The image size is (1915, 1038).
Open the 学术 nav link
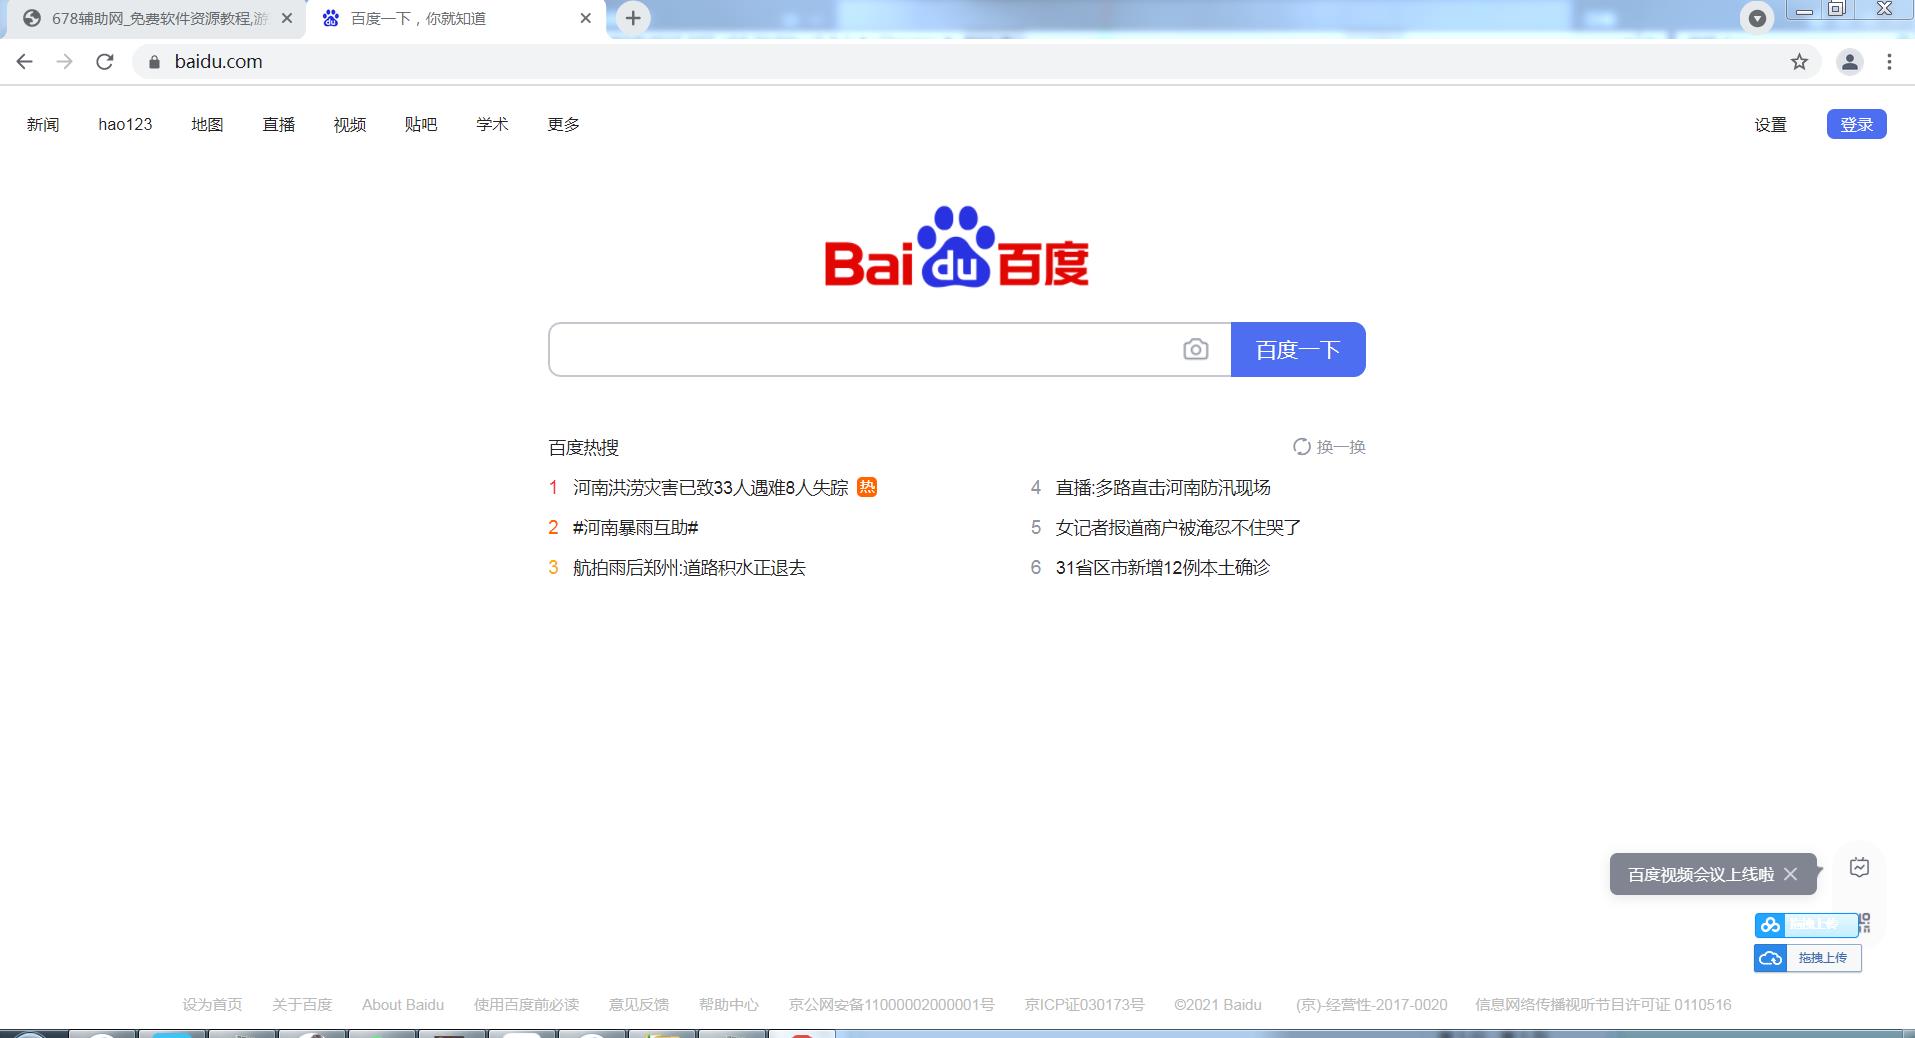point(492,124)
